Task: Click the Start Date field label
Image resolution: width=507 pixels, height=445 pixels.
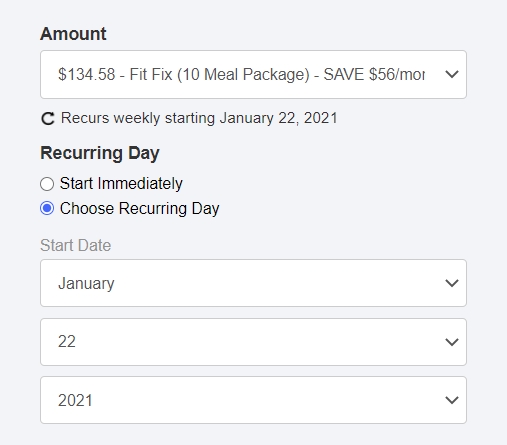Action: click(76, 245)
